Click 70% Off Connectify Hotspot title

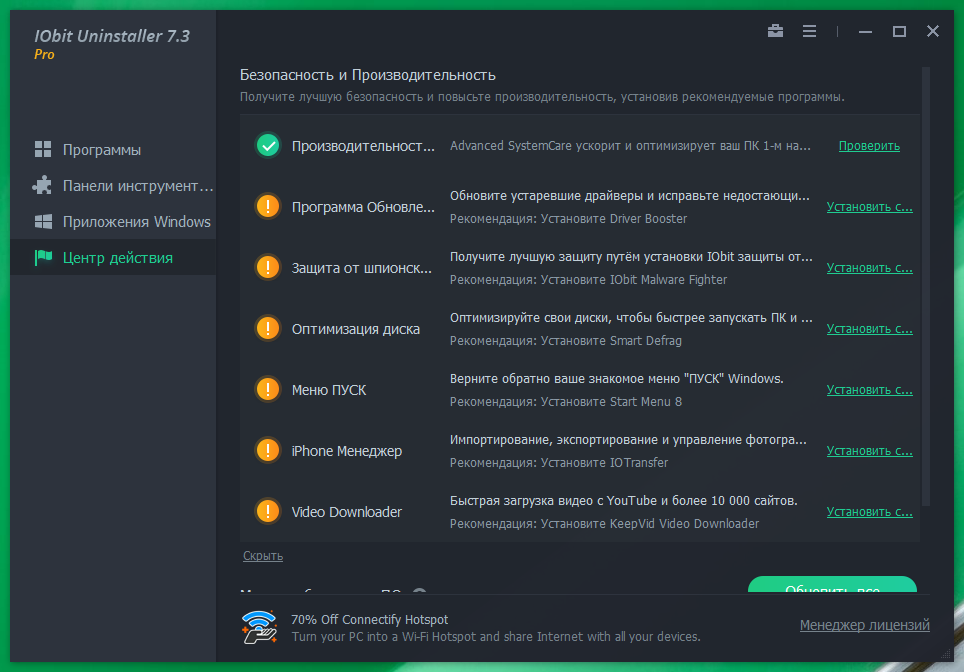tap(369, 620)
